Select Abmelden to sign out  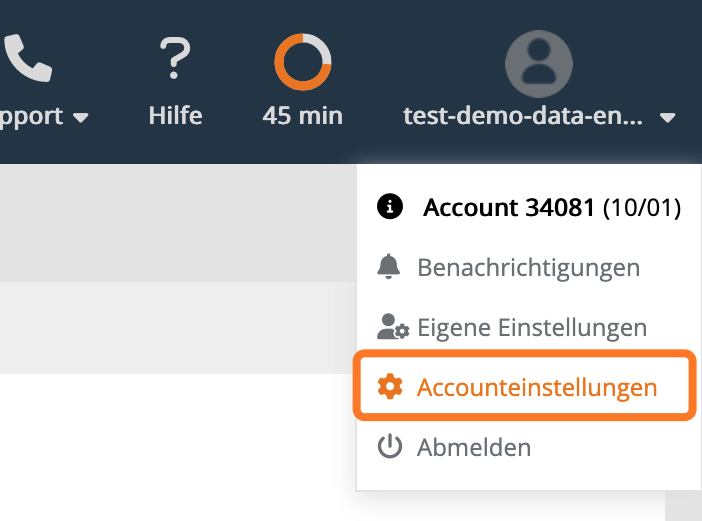pos(473,448)
